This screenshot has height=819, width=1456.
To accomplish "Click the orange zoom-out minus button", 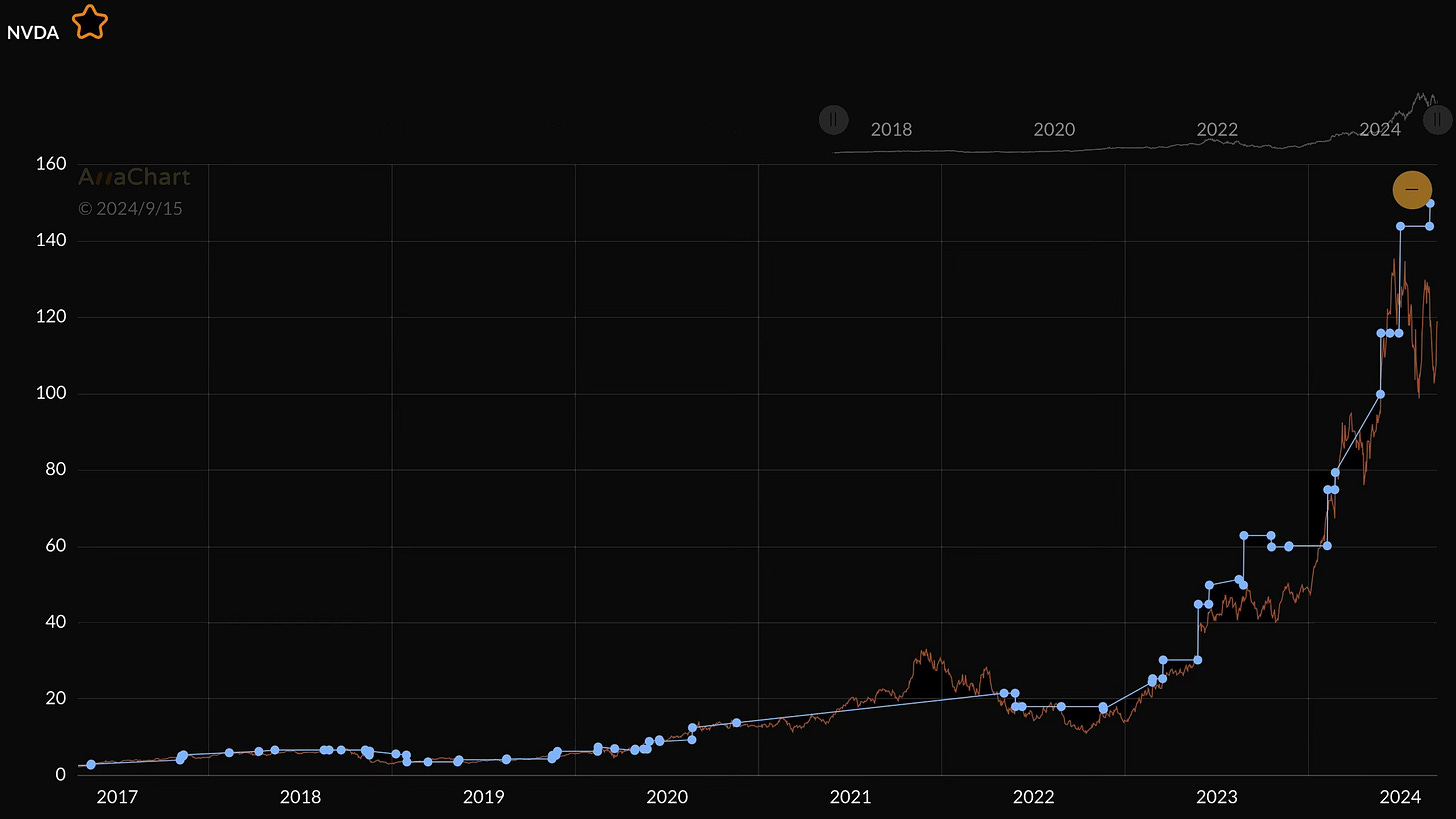I will 1412,189.
